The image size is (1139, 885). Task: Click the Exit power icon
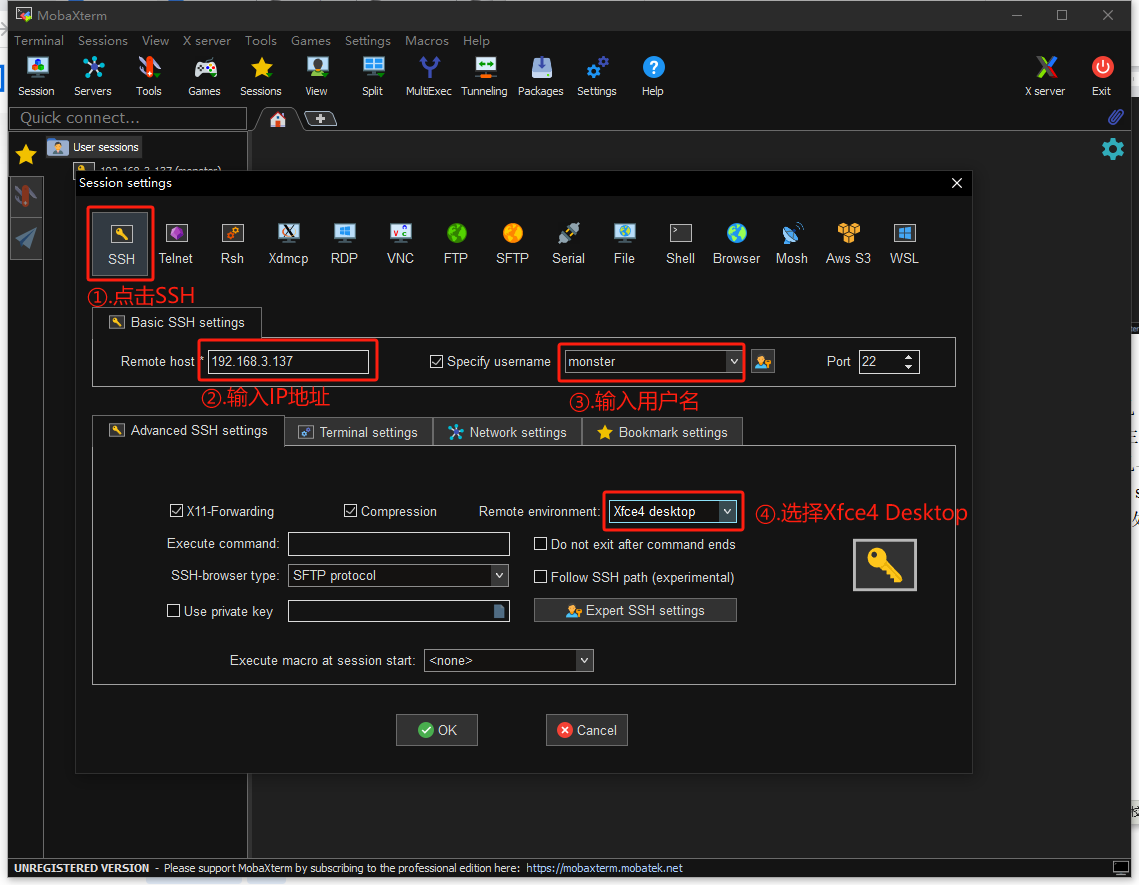coord(1102,76)
